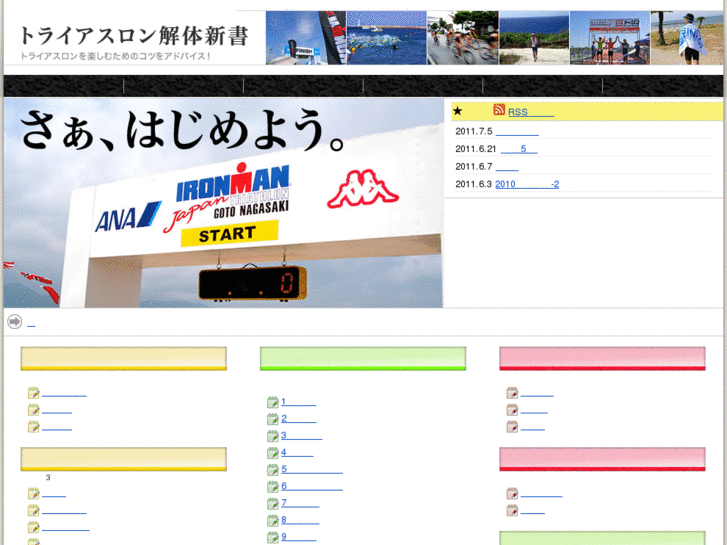The image size is (727, 545).
Task: Open green column link numbered 4
Action: click(x=297, y=452)
